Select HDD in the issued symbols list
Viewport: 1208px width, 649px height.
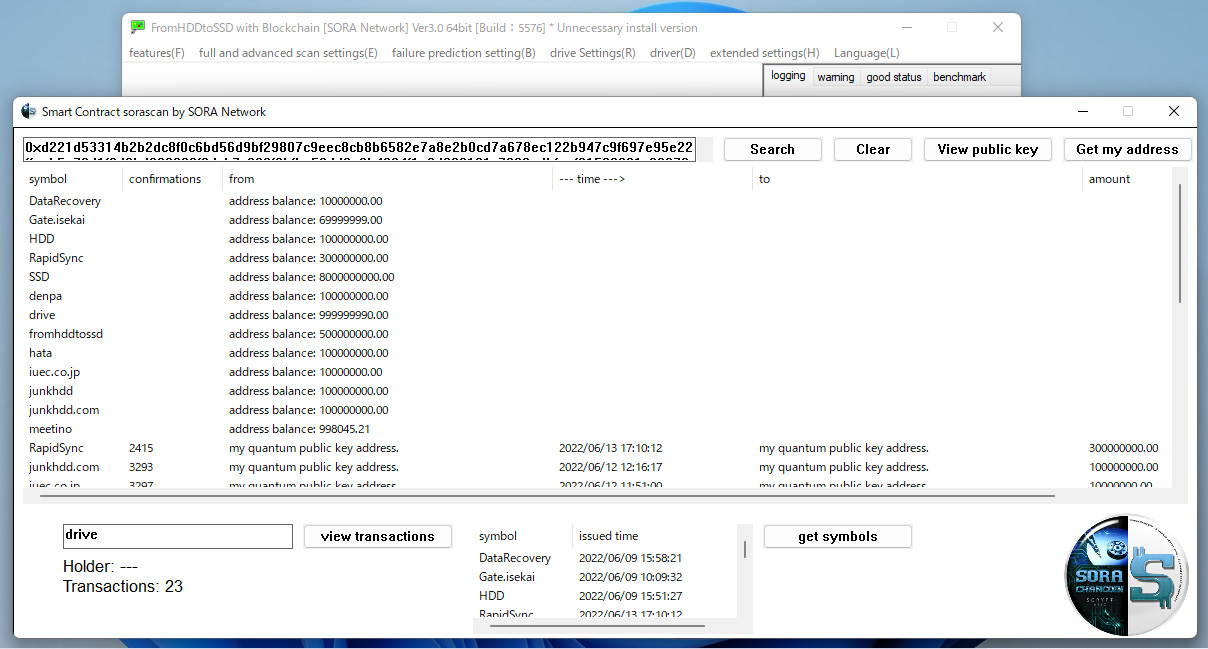coord(606,596)
